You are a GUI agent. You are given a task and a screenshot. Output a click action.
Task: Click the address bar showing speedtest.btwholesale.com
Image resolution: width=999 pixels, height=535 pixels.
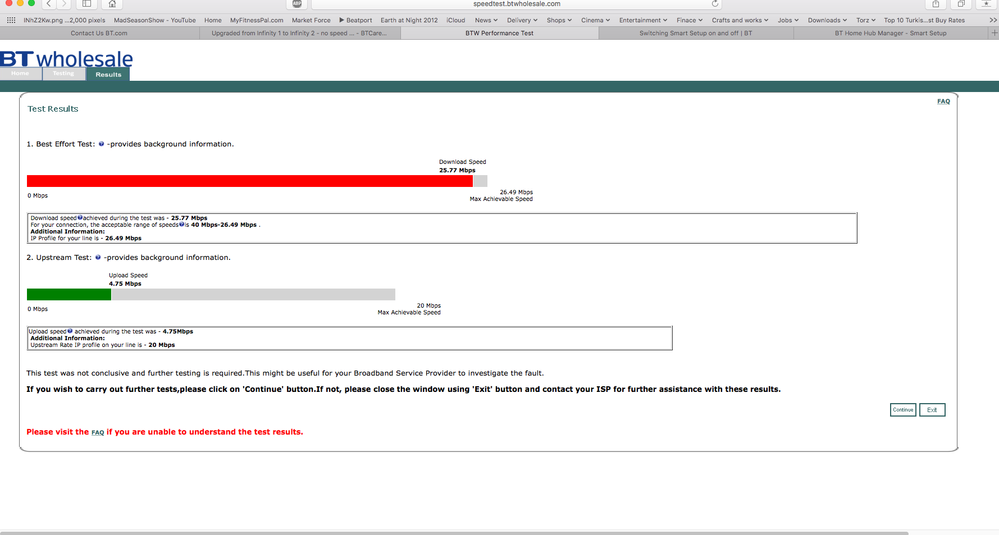516,4
